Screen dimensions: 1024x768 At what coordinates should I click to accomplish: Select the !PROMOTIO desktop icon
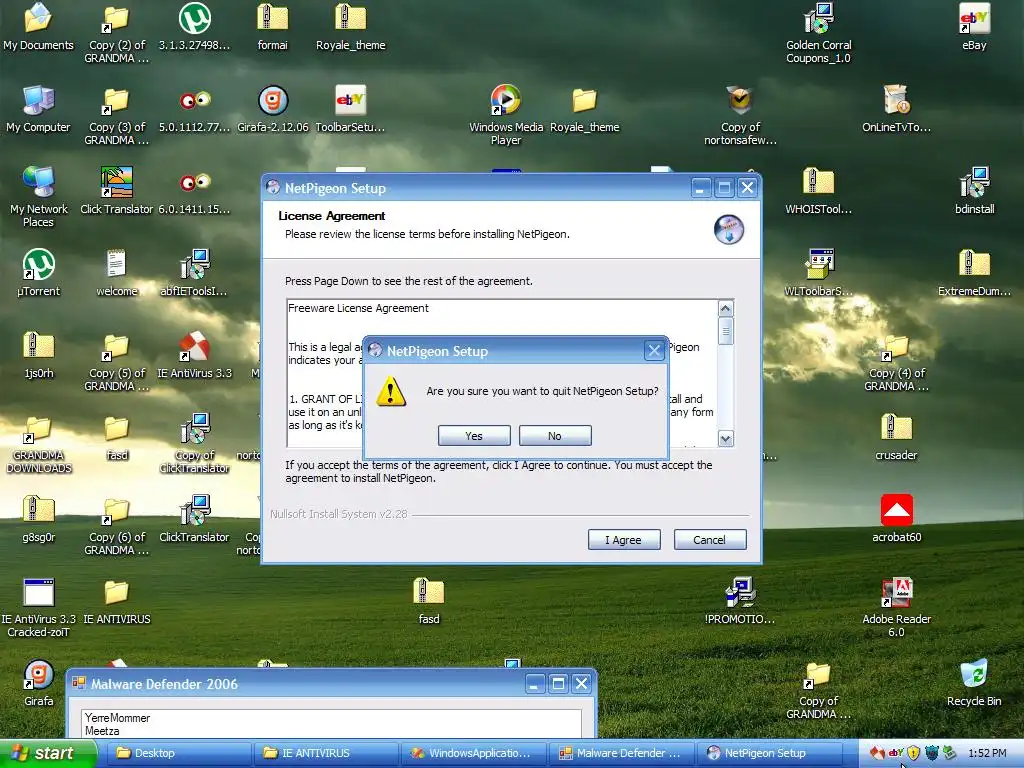[x=740, y=601]
